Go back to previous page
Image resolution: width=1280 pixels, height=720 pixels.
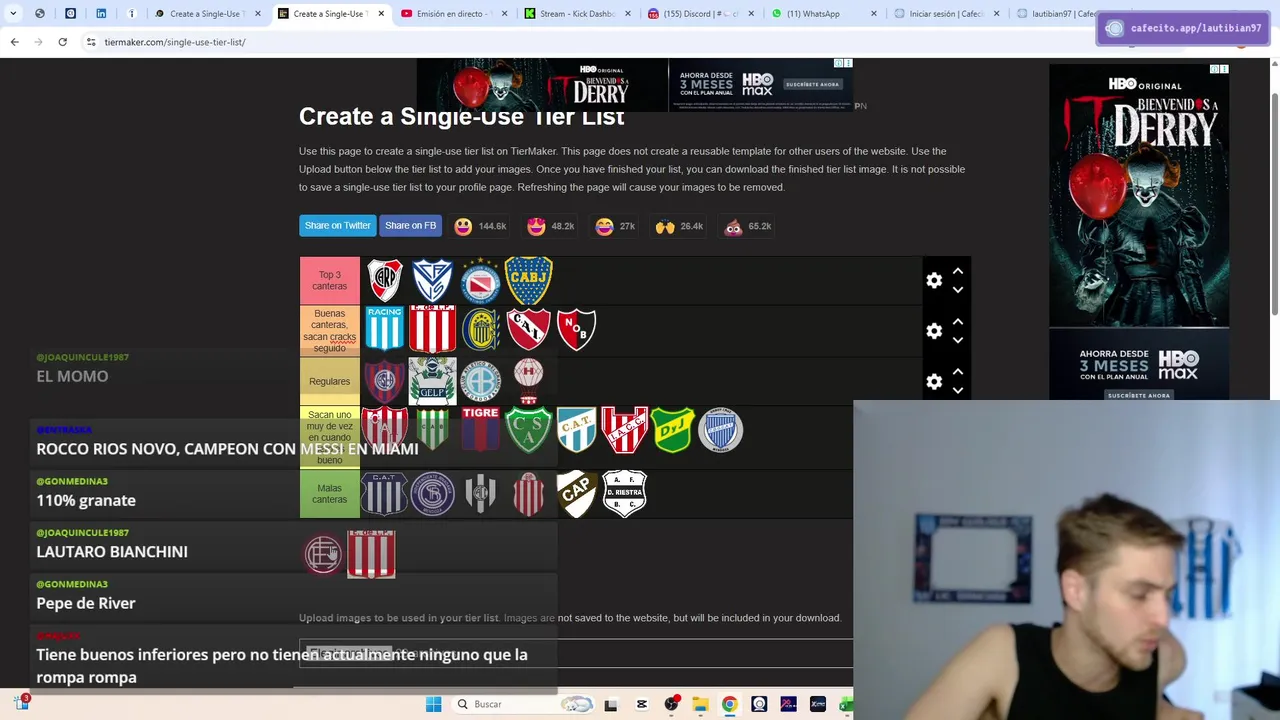pyautogui.click(x=14, y=42)
